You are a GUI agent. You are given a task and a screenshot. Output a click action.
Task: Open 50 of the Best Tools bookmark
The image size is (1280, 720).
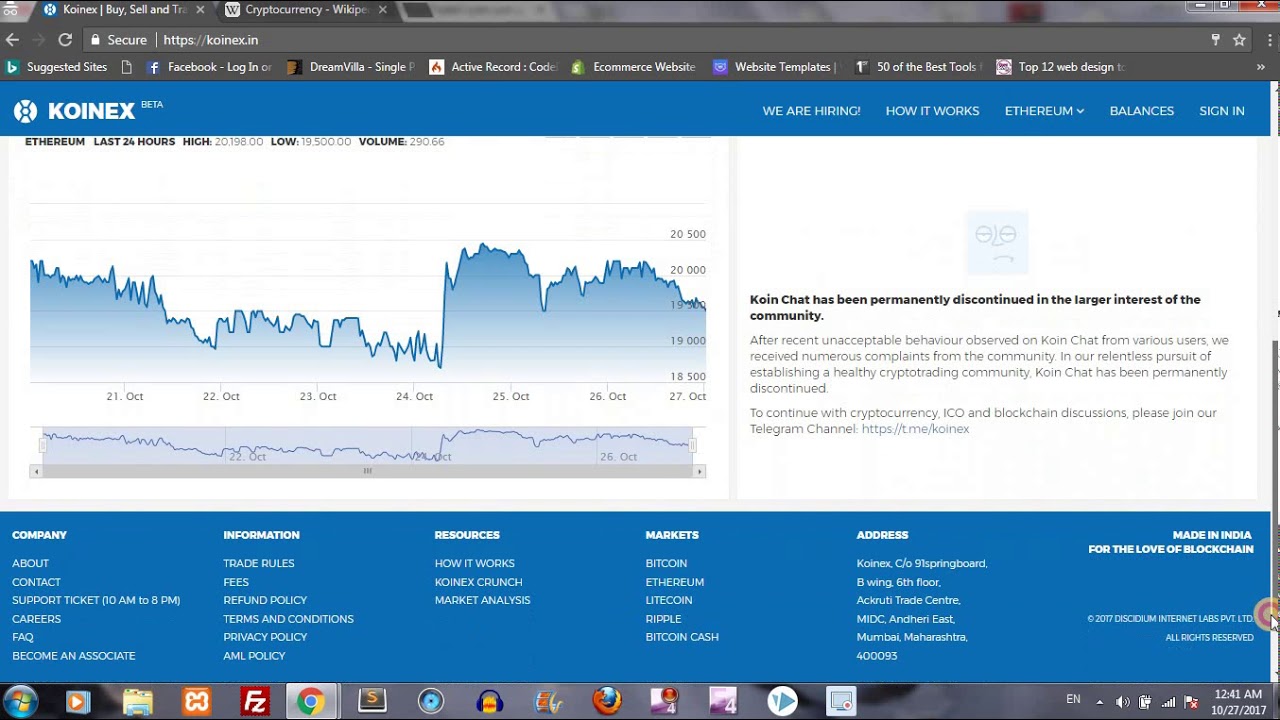(918, 67)
